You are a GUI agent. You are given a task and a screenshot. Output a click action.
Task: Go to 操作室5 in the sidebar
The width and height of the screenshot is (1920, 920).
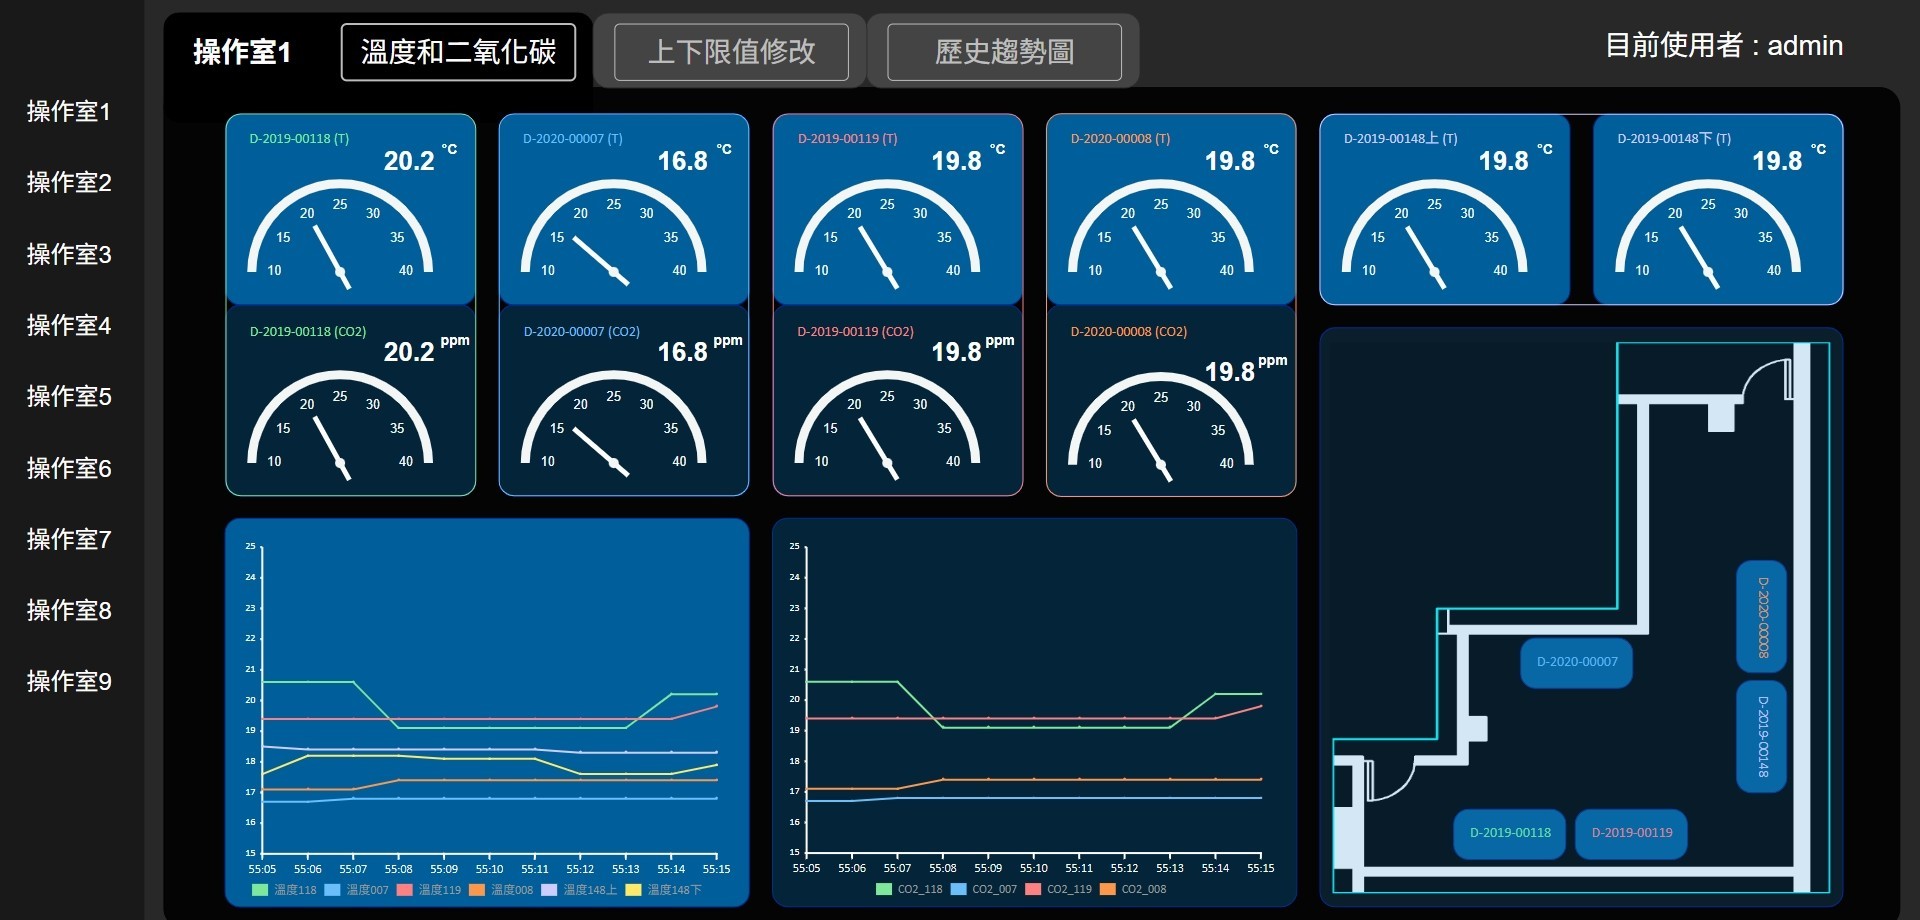(x=69, y=396)
